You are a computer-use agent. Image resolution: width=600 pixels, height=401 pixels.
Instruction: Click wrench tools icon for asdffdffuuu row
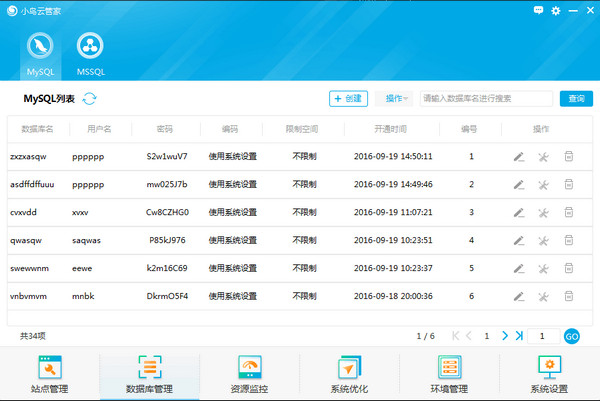pyautogui.click(x=543, y=185)
